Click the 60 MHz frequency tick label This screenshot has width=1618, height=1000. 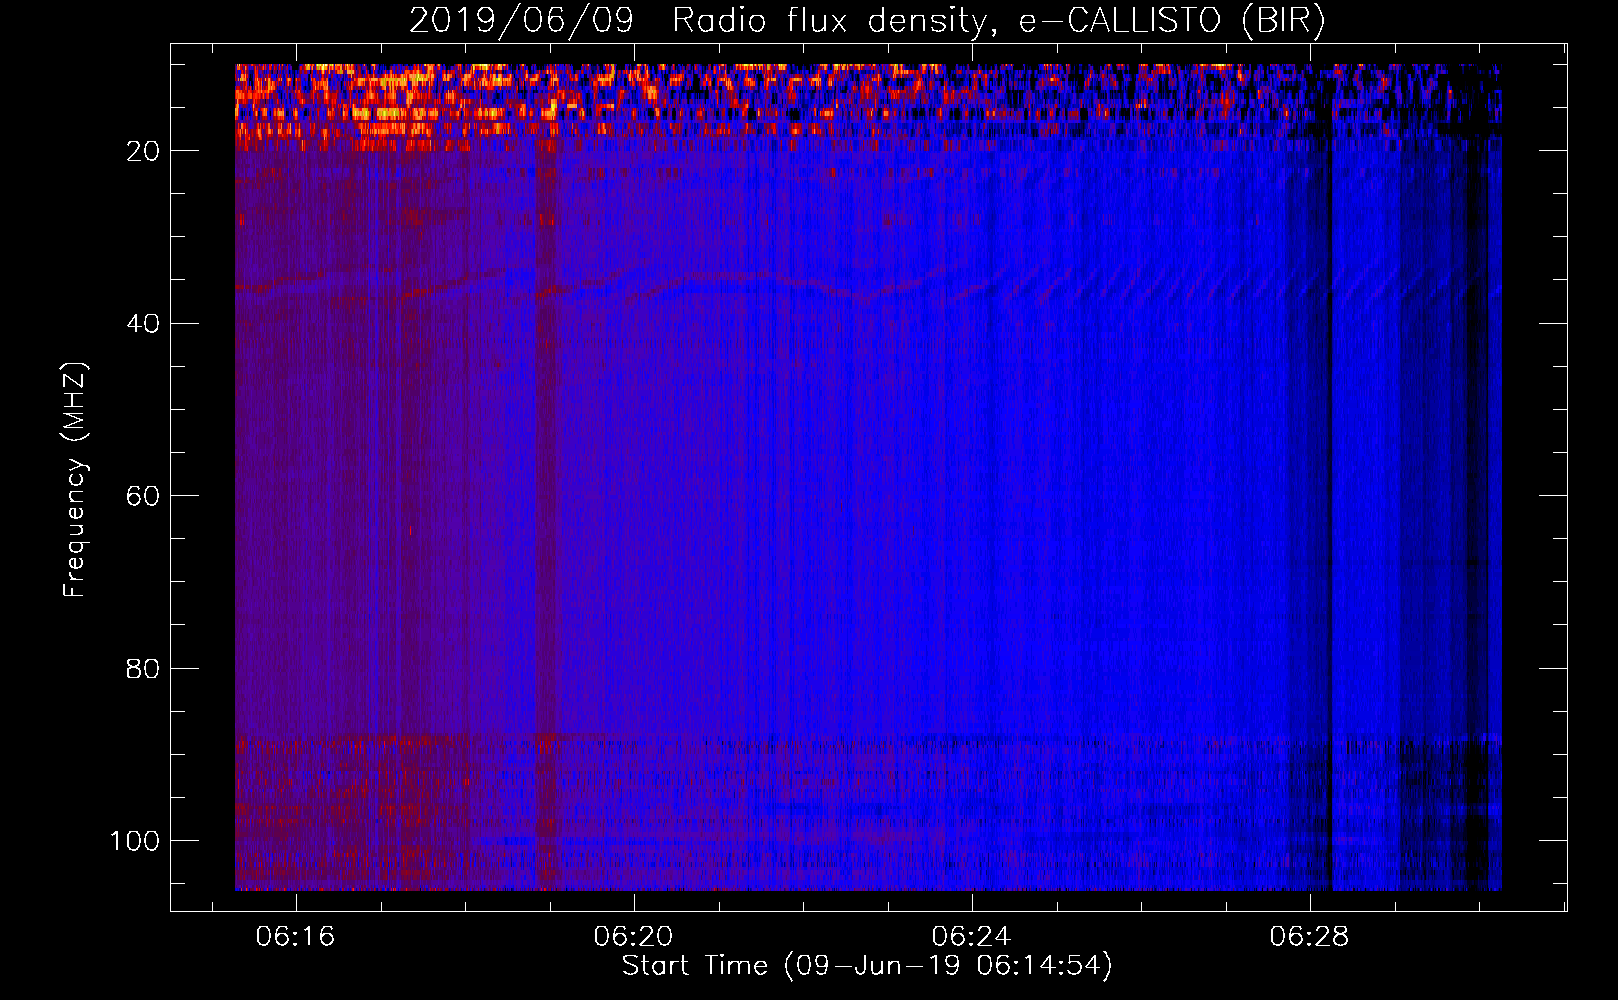(143, 497)
